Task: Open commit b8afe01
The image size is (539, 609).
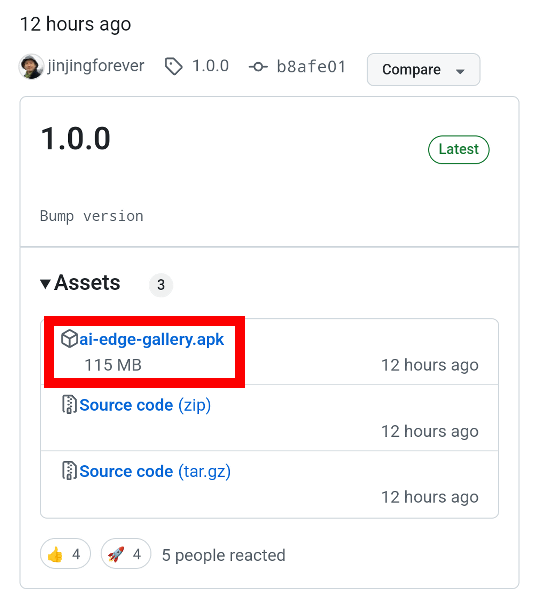Action: coord(311,67)
